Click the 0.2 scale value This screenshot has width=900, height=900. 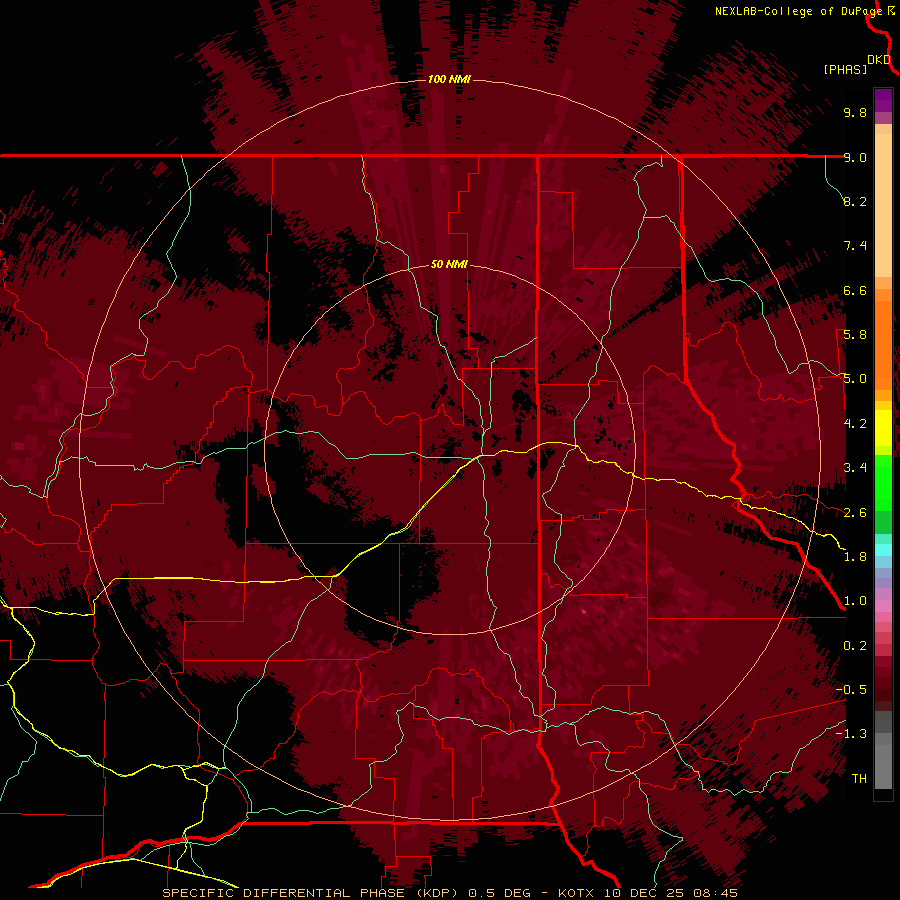(x=855, y=646)
